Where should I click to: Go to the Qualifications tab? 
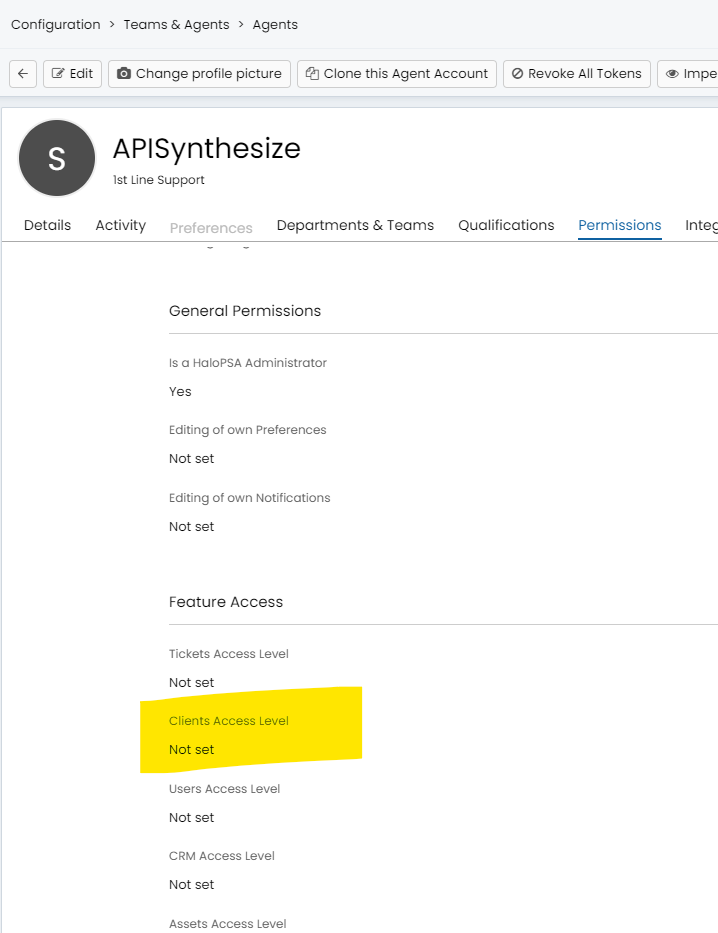click(x=506, y=225)
